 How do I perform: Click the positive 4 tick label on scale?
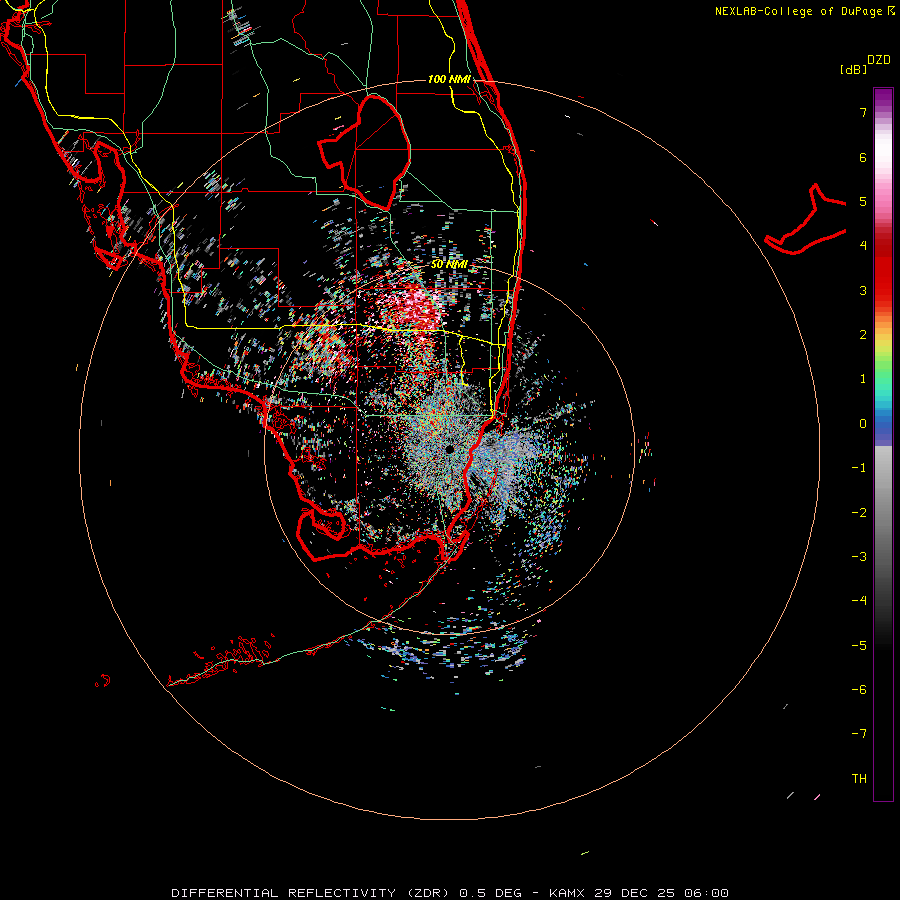tap(863, 246)
